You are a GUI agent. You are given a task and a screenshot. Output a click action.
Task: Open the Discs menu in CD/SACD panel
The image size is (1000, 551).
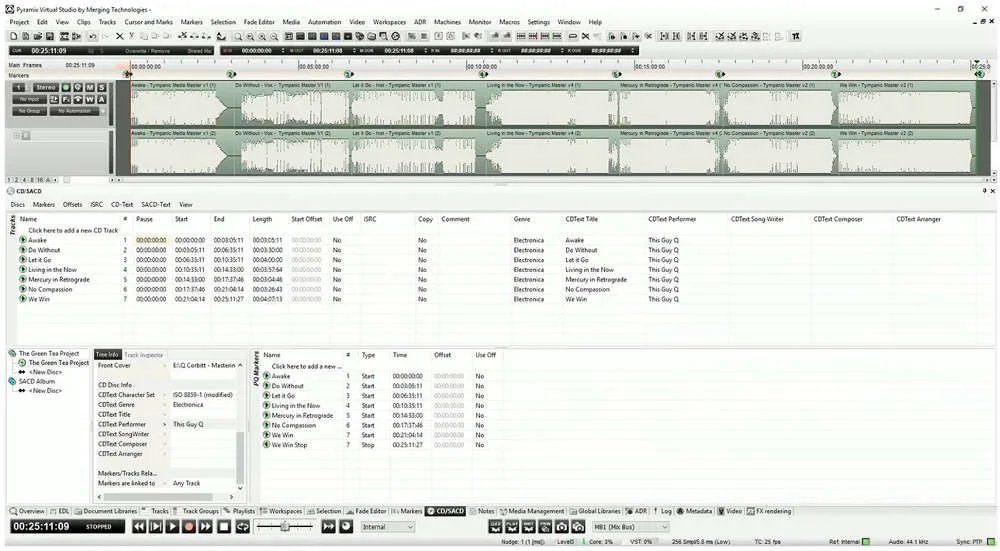coord(18,205)
